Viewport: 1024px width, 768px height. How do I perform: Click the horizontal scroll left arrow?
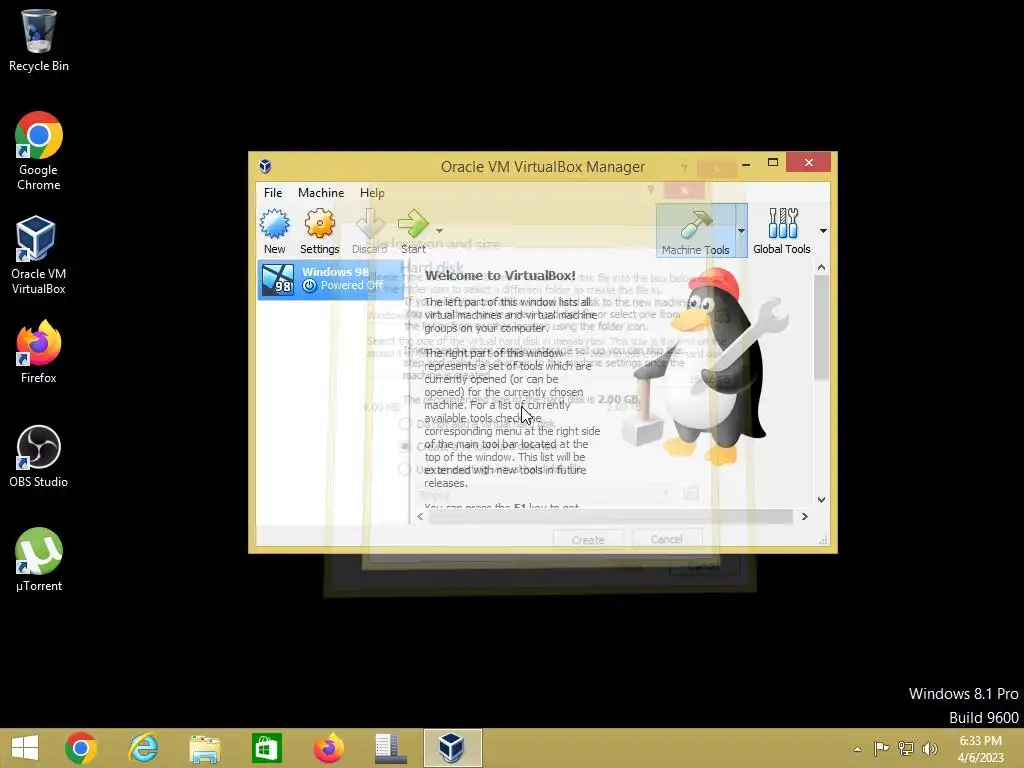click(x=420, y=517)
